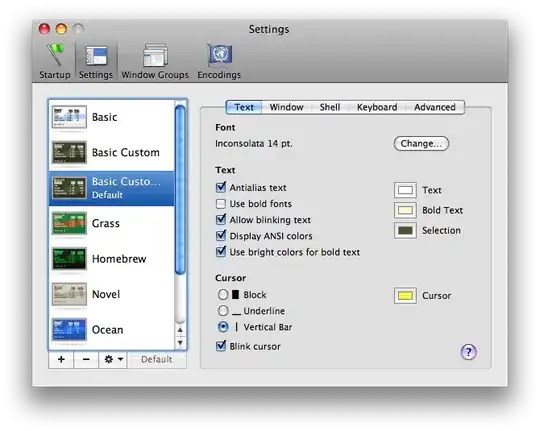This screenshot has width=540, height=431.
Task: Open the Window Groups pane
Action: (x=155, y=62)
